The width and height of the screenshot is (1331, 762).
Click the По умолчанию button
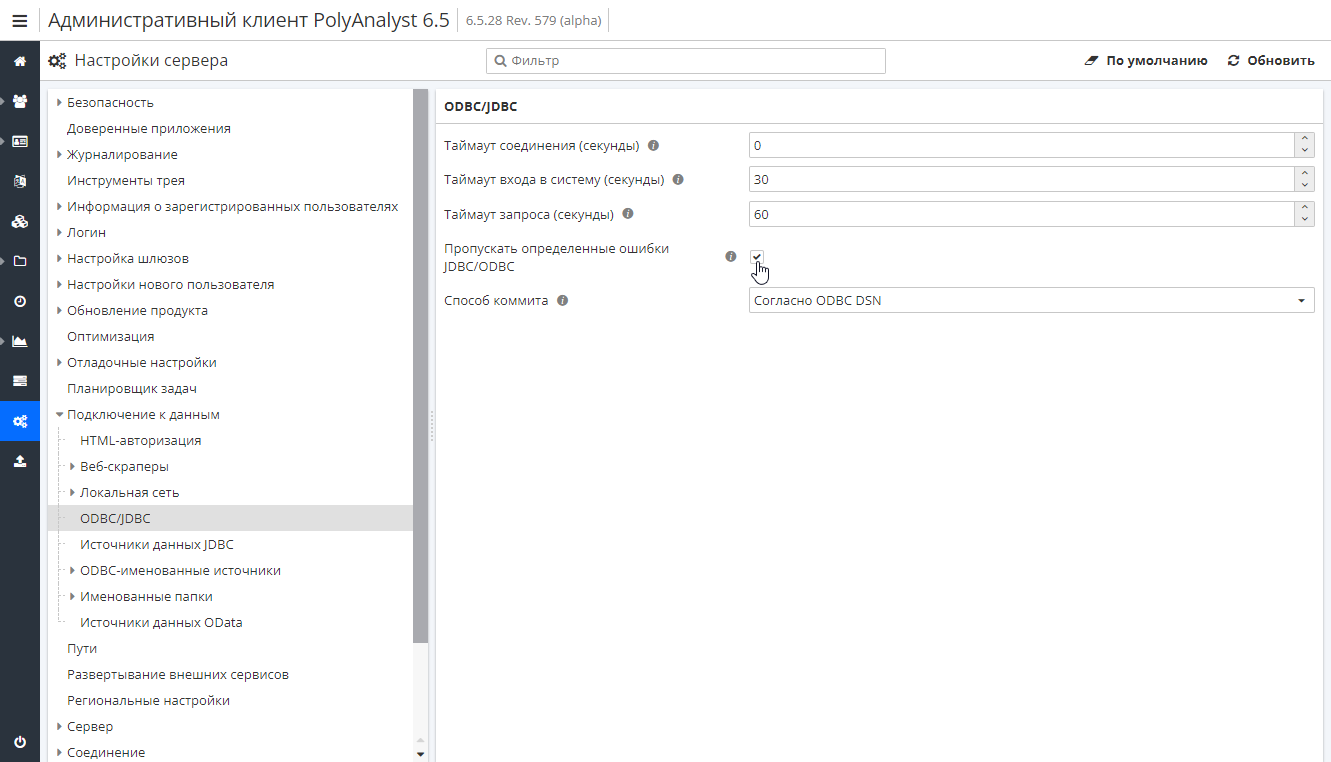click(x=1146, y=61)
